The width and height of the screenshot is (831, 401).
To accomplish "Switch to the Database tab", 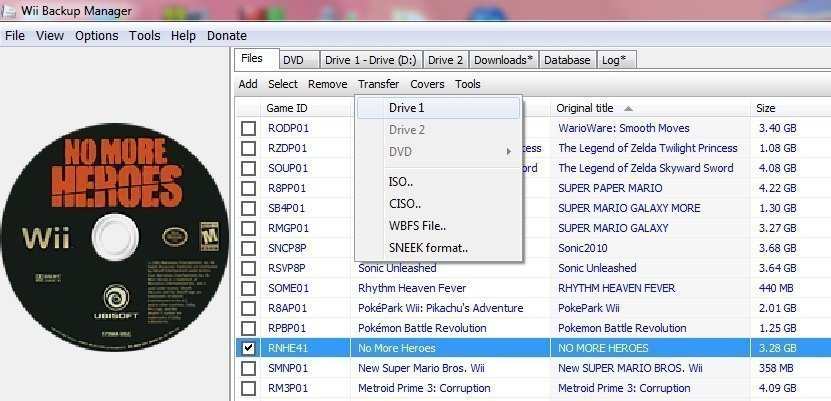I will 567,60.
